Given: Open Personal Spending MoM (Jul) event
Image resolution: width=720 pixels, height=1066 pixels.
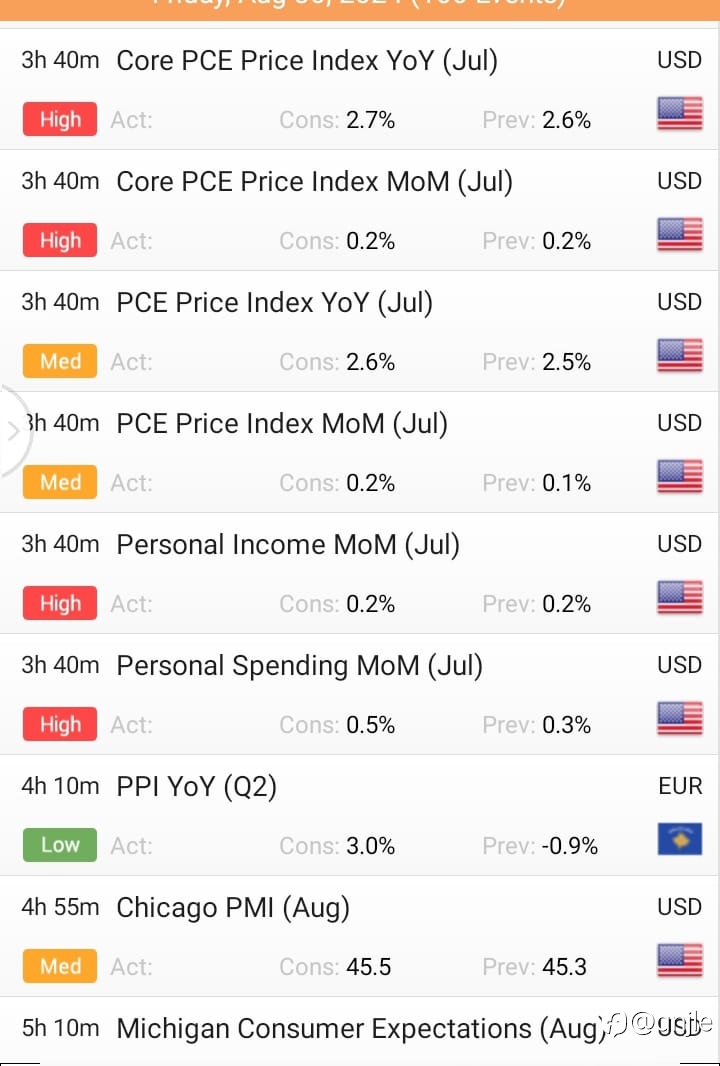Looking at the screenshot, I should point(299,666).
